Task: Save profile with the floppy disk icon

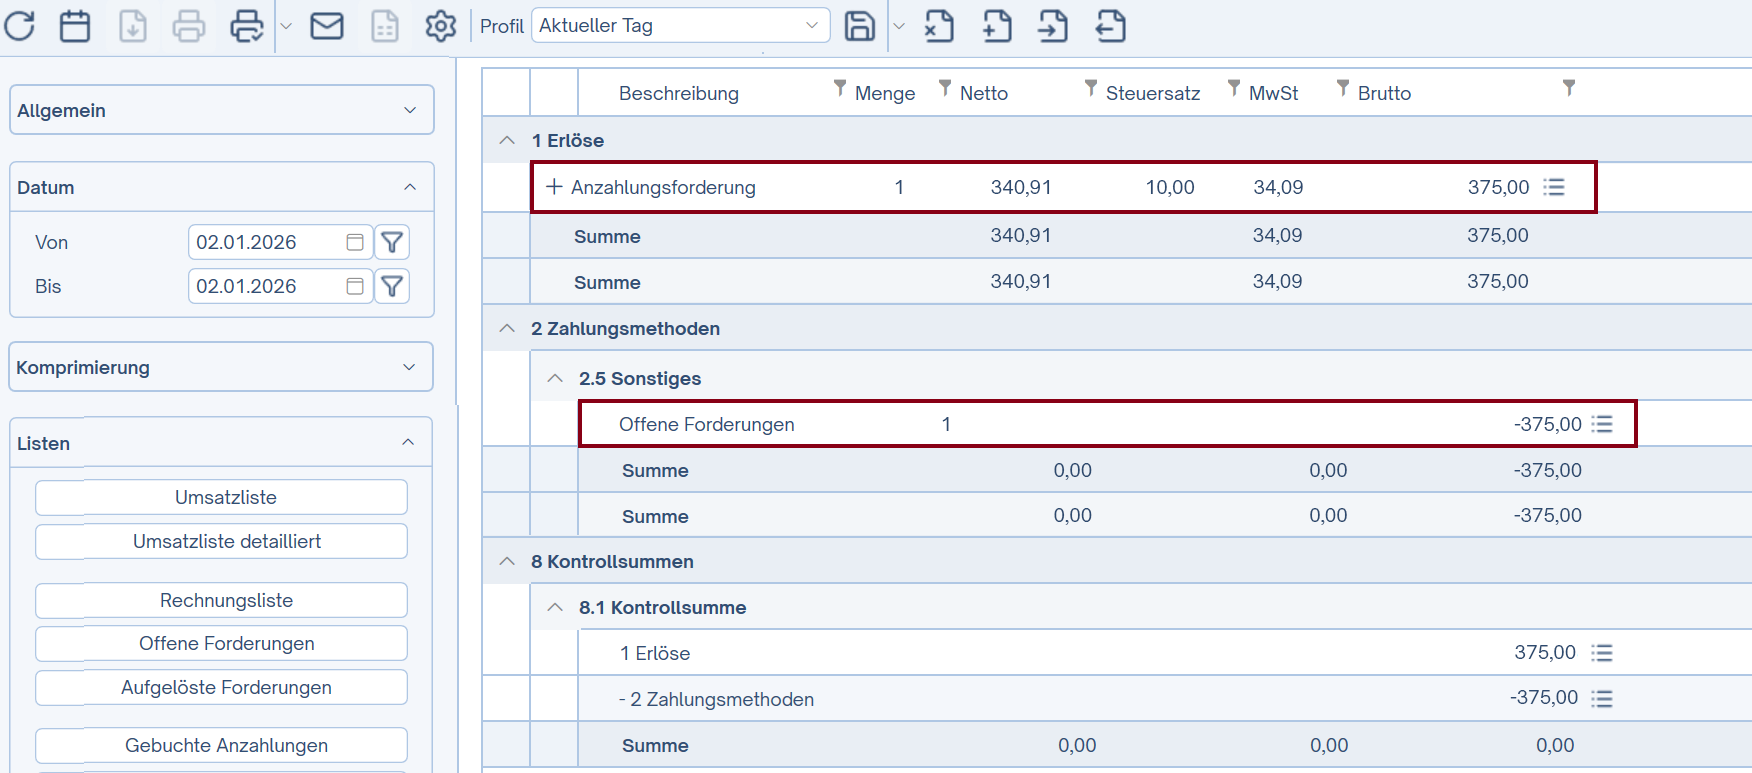Action: [x=859, y=26]
